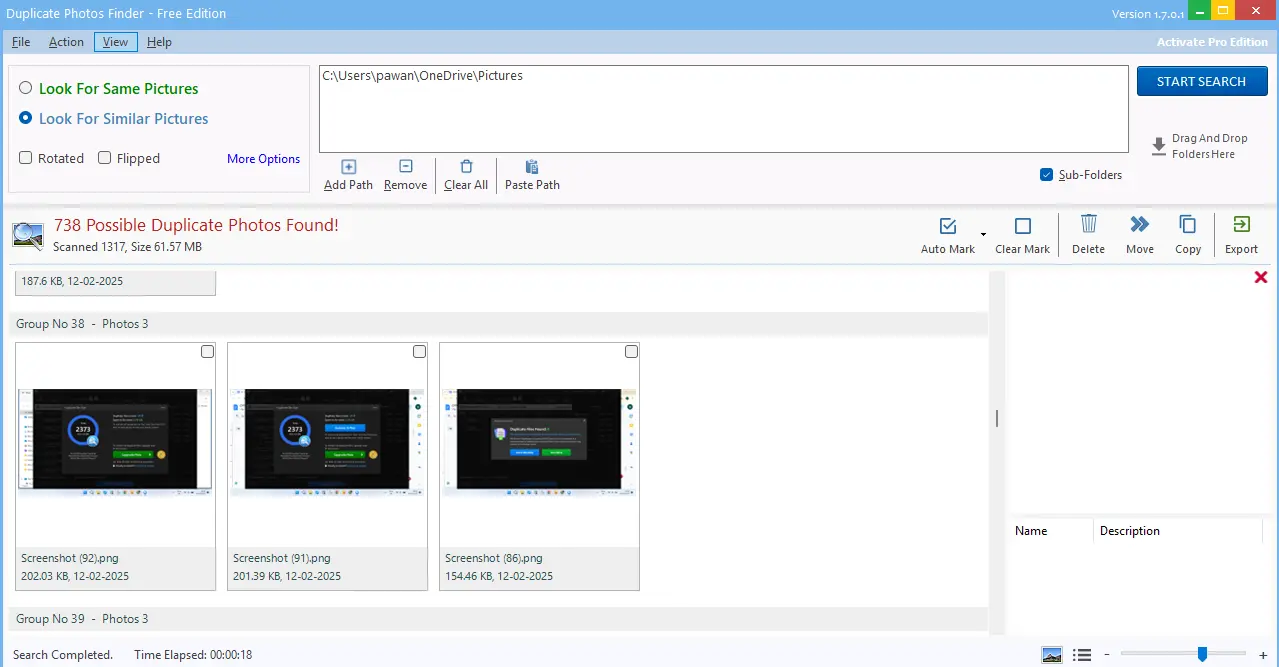Click the 187.6 KB, 12-02-2025 details
This screenshot has width=1279, height=667.
pos(72,281)
